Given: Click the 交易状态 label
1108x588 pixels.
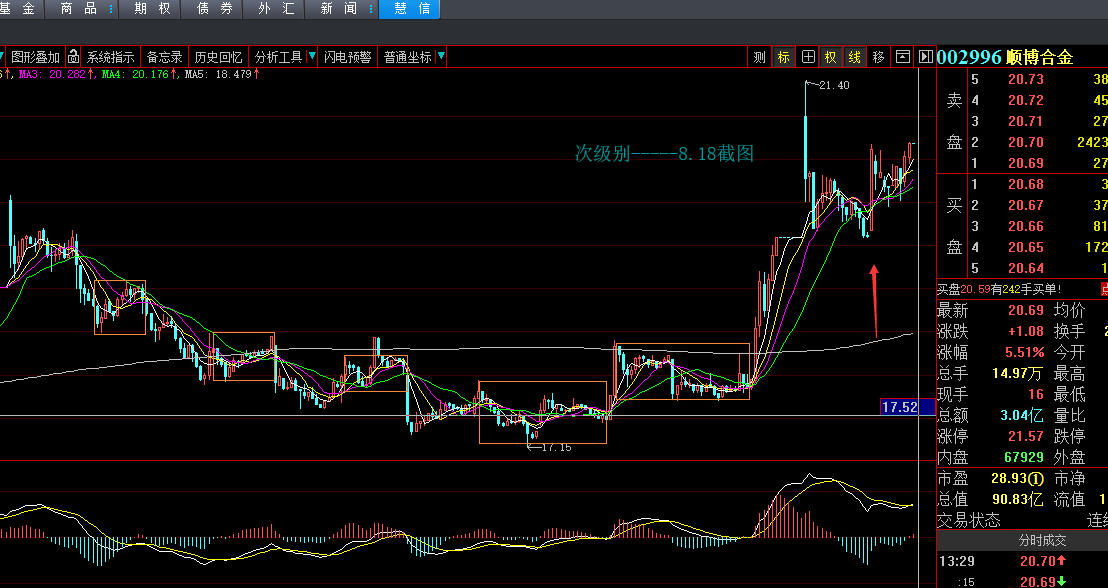Looking at the screenshot, I should 969,521.
